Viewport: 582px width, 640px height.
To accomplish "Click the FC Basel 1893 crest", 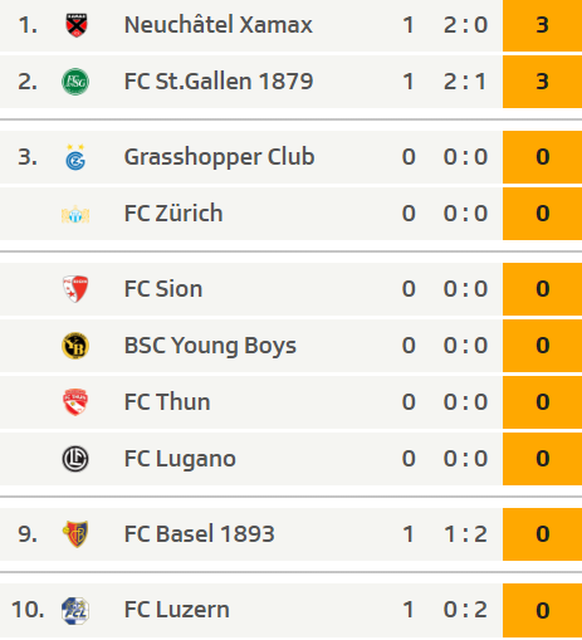I will 76,534.
